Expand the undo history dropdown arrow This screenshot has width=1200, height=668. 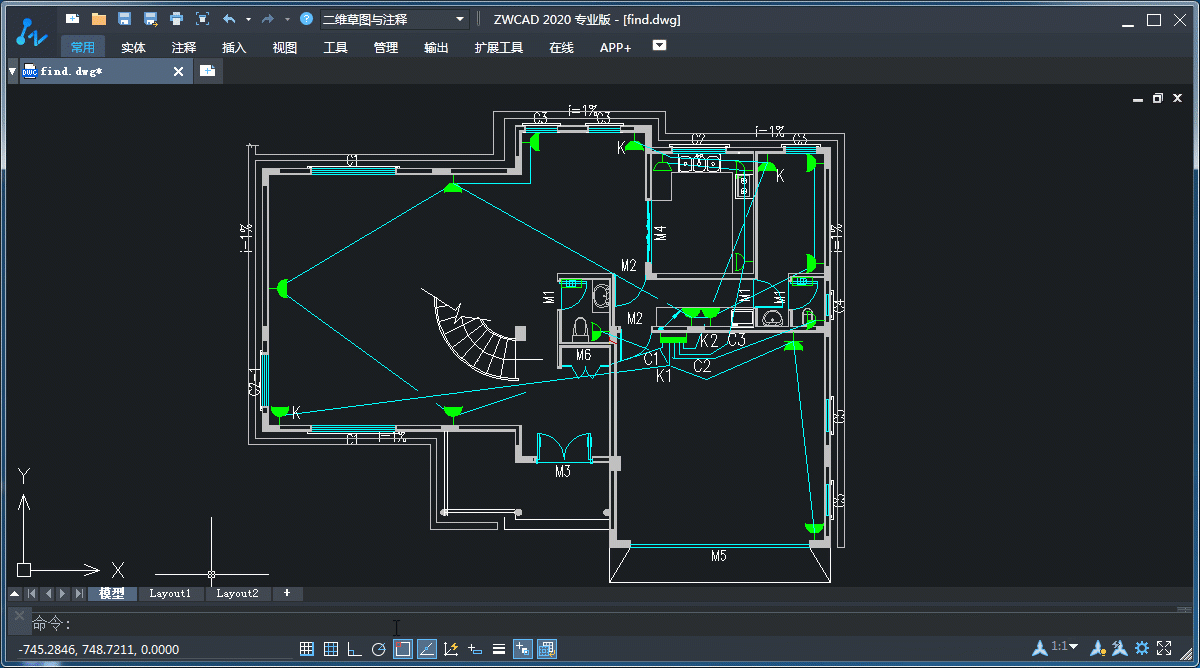(x=247, y=19)
